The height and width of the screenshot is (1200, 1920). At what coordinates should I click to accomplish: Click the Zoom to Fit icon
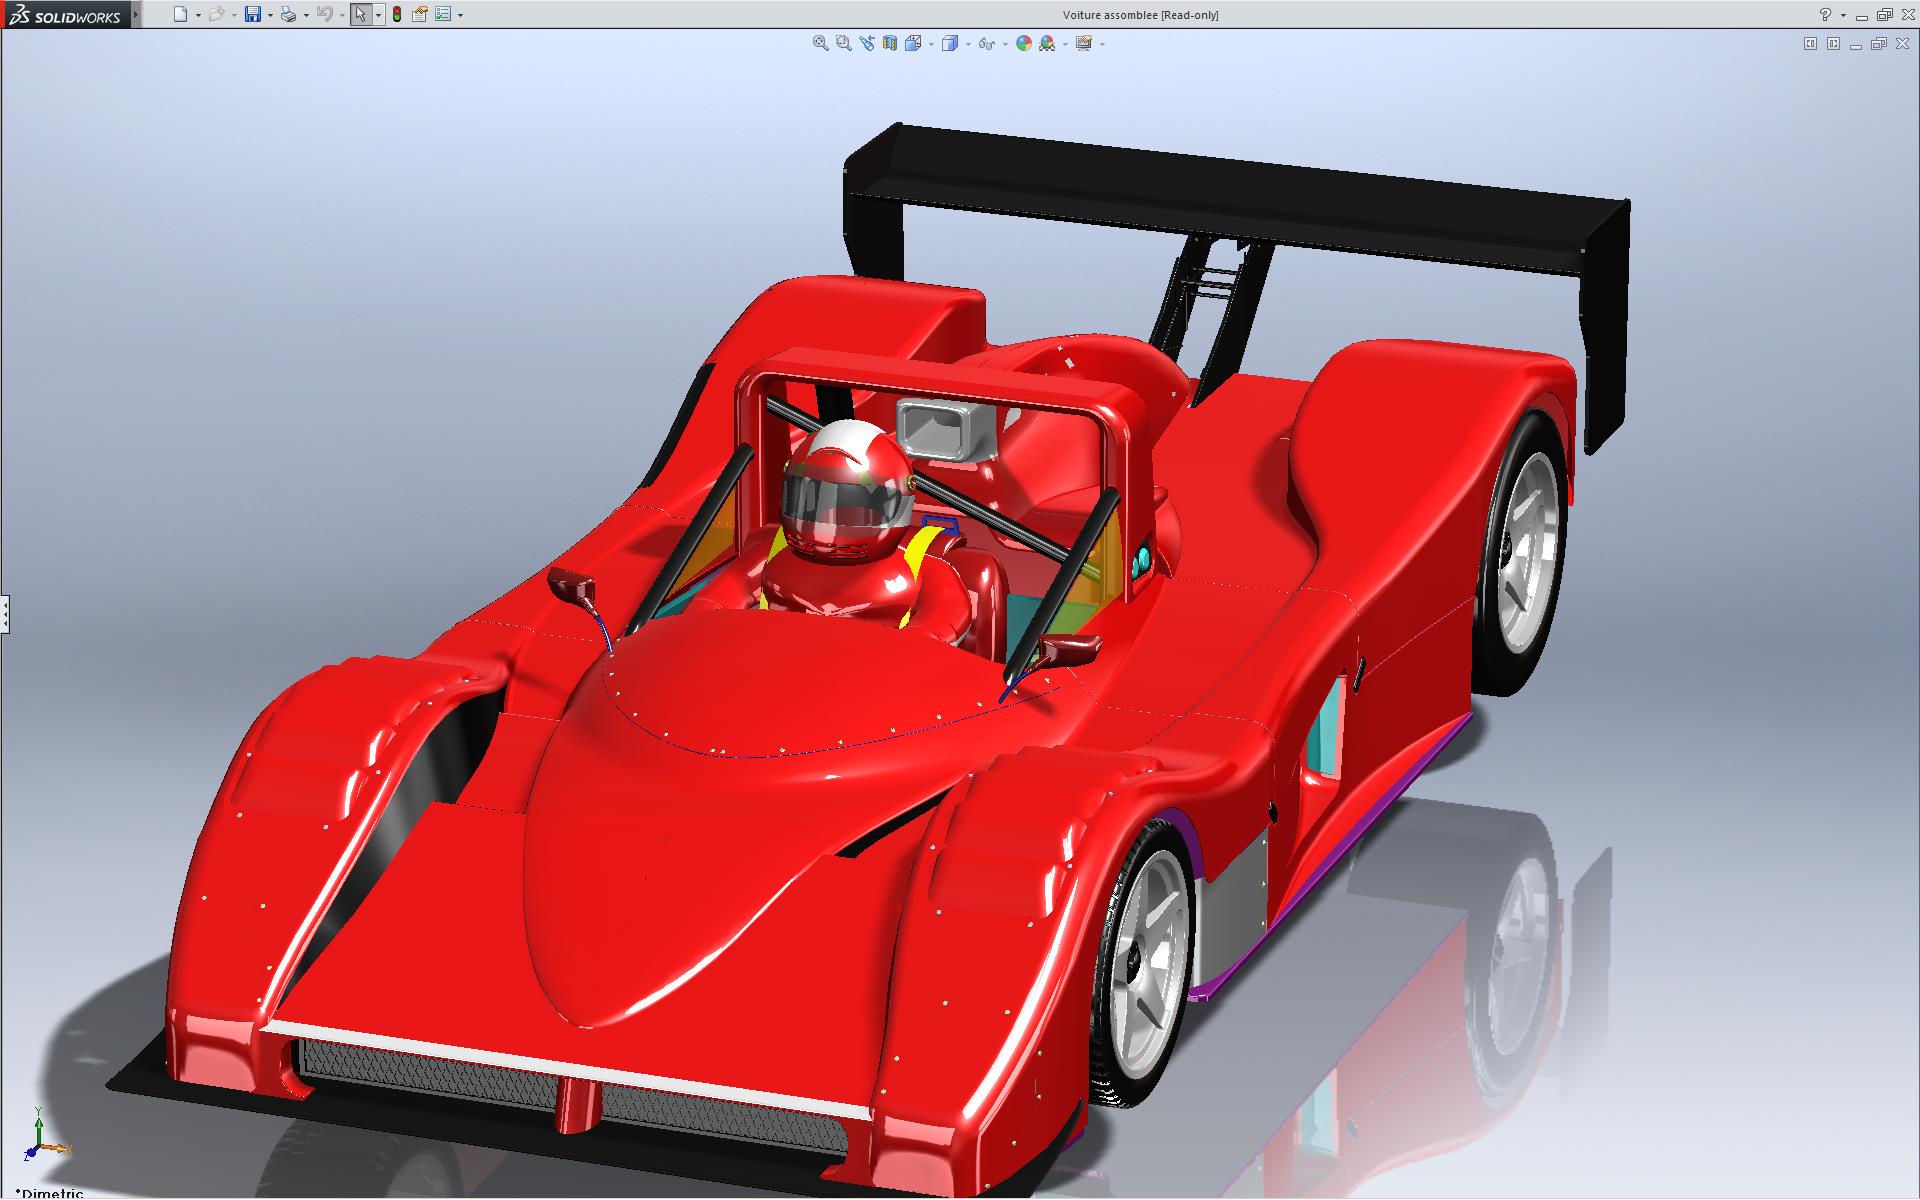[x=820, y=43]
